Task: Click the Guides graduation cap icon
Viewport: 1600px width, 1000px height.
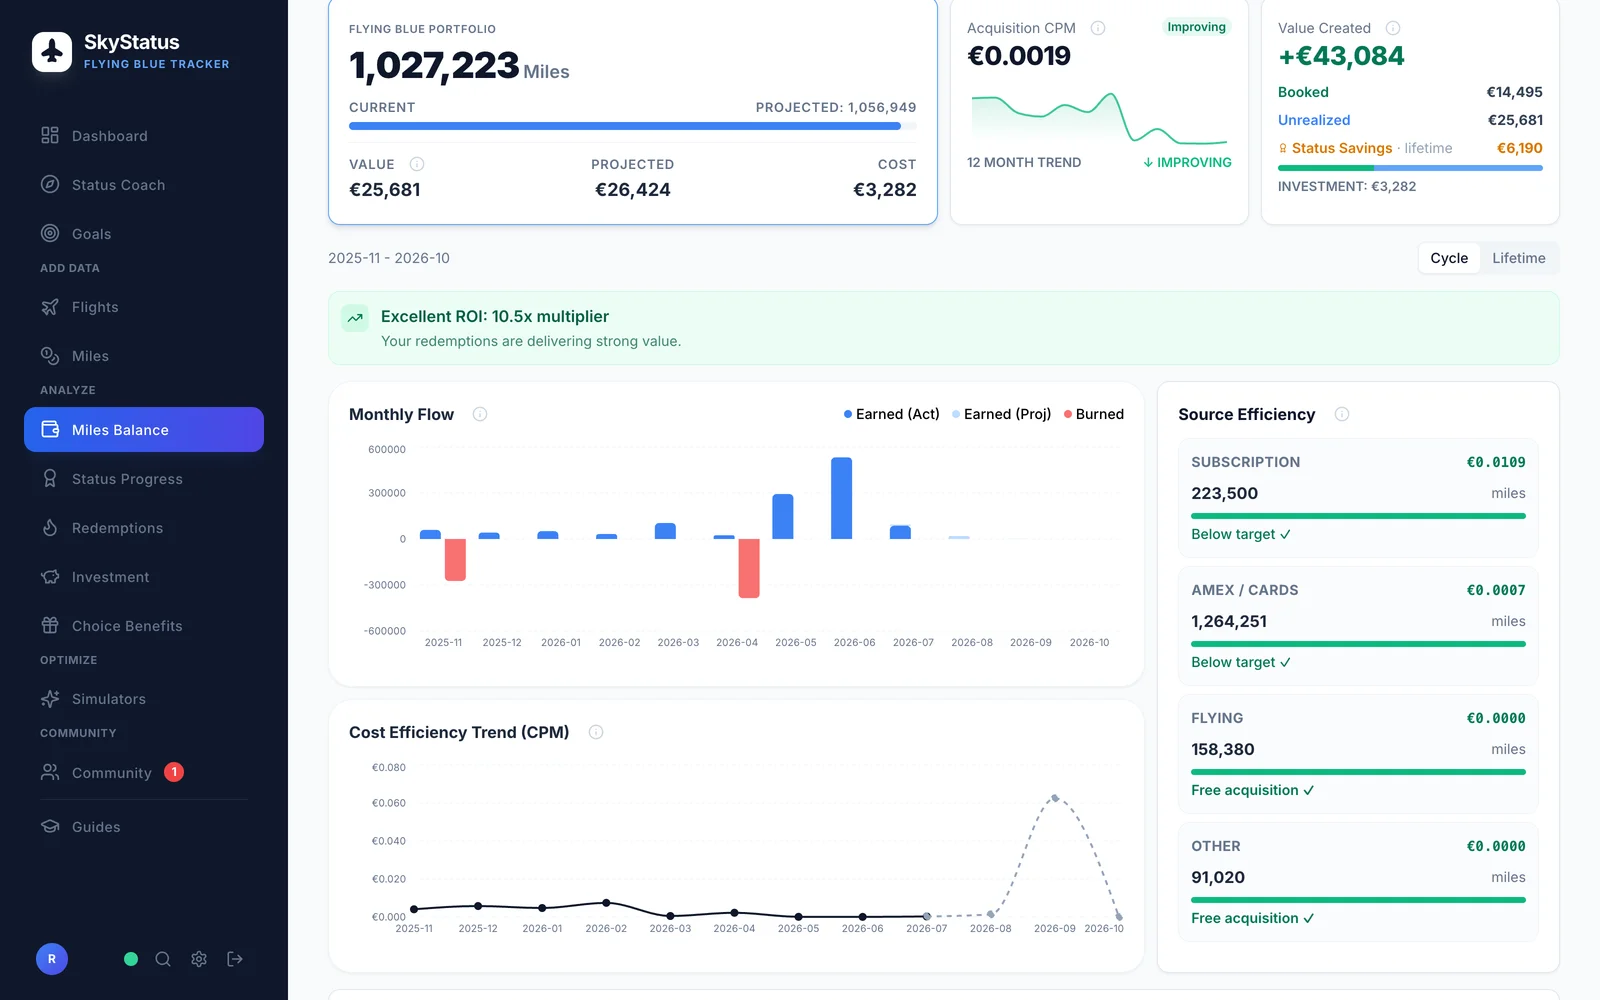Action: point(50,827)
